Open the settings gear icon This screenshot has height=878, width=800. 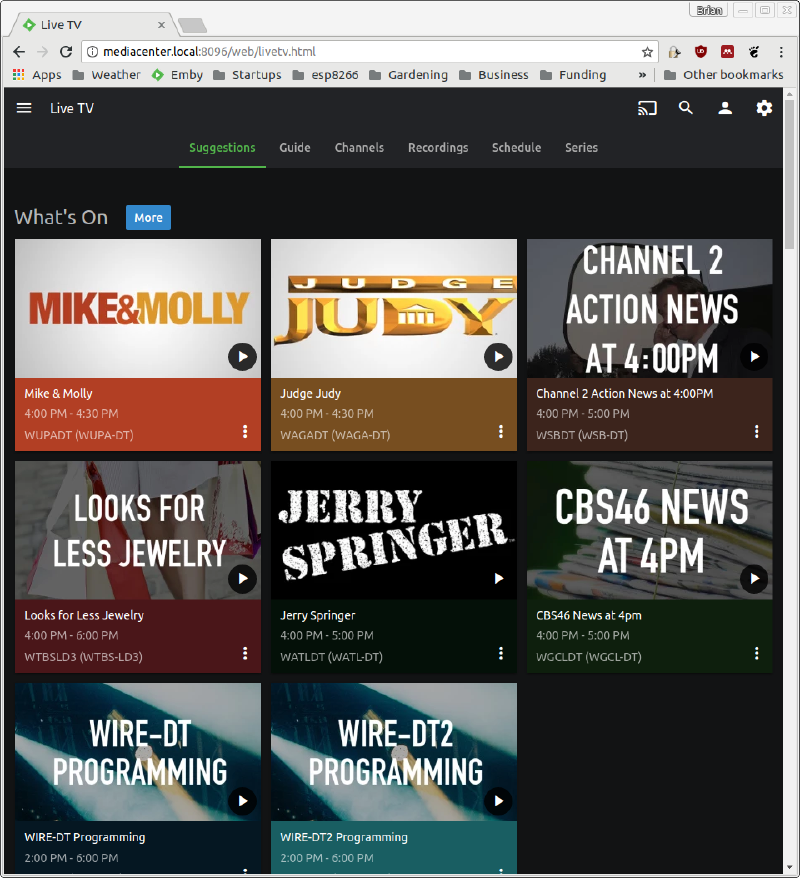[x=764, y=108]
